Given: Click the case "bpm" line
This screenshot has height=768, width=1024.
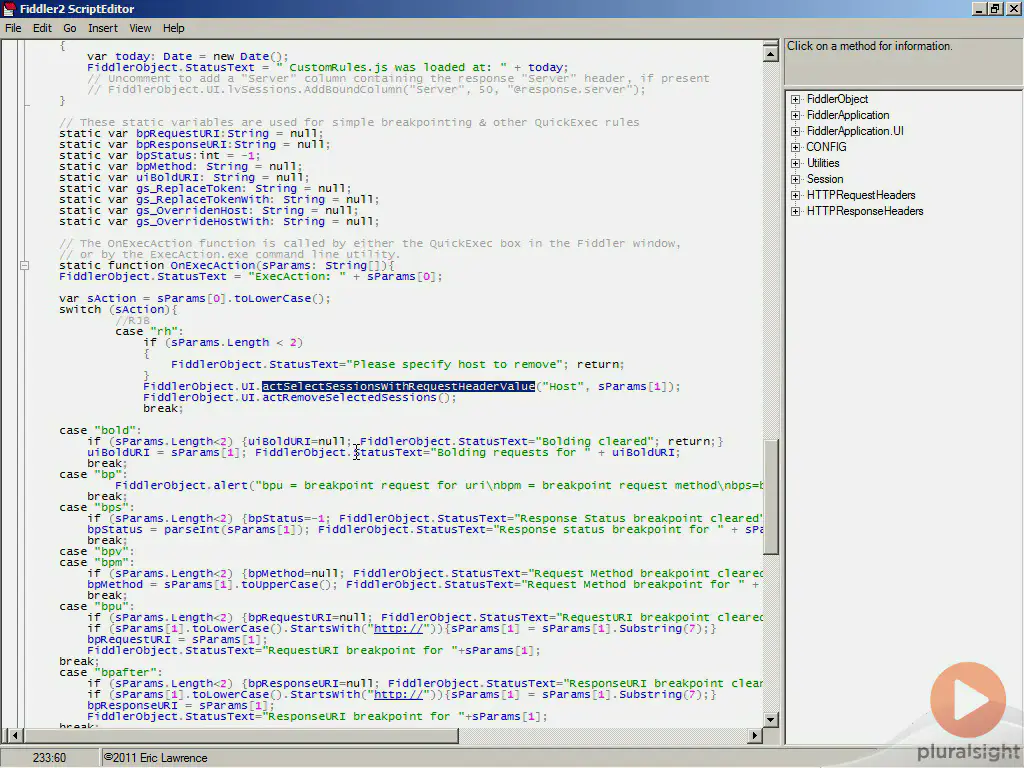Looking at the screenshot, I should (97, 562).
